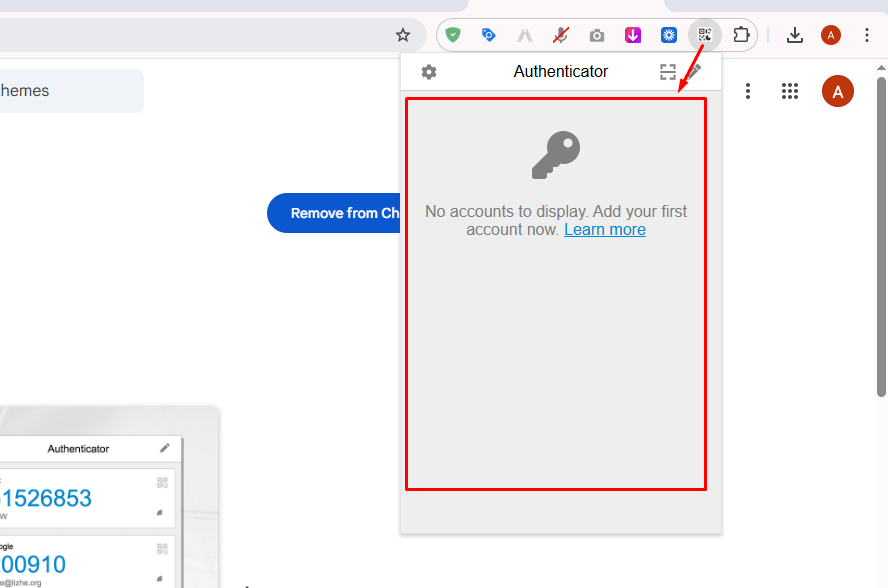Open Chrome downloads tray

[795, 35]
